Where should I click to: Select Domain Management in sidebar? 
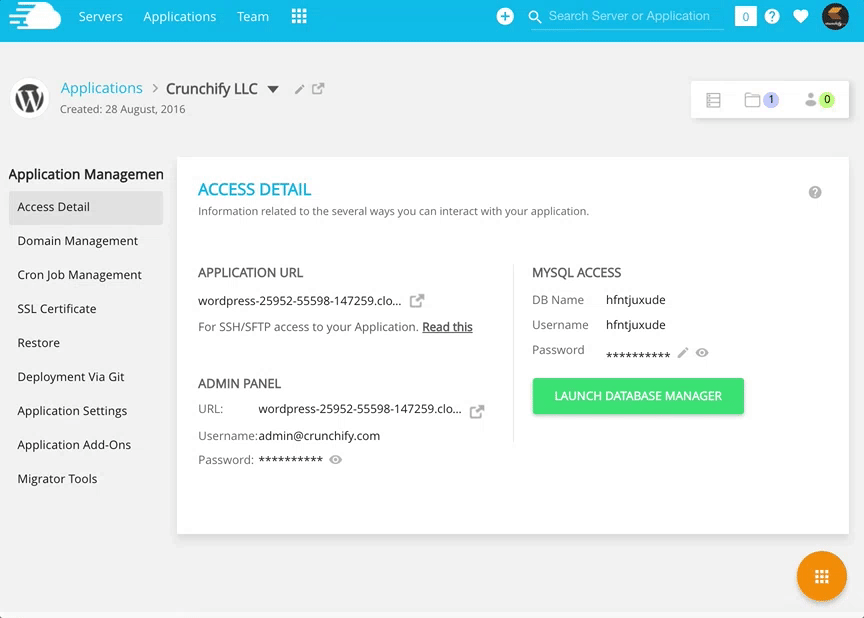click(78, 241)
